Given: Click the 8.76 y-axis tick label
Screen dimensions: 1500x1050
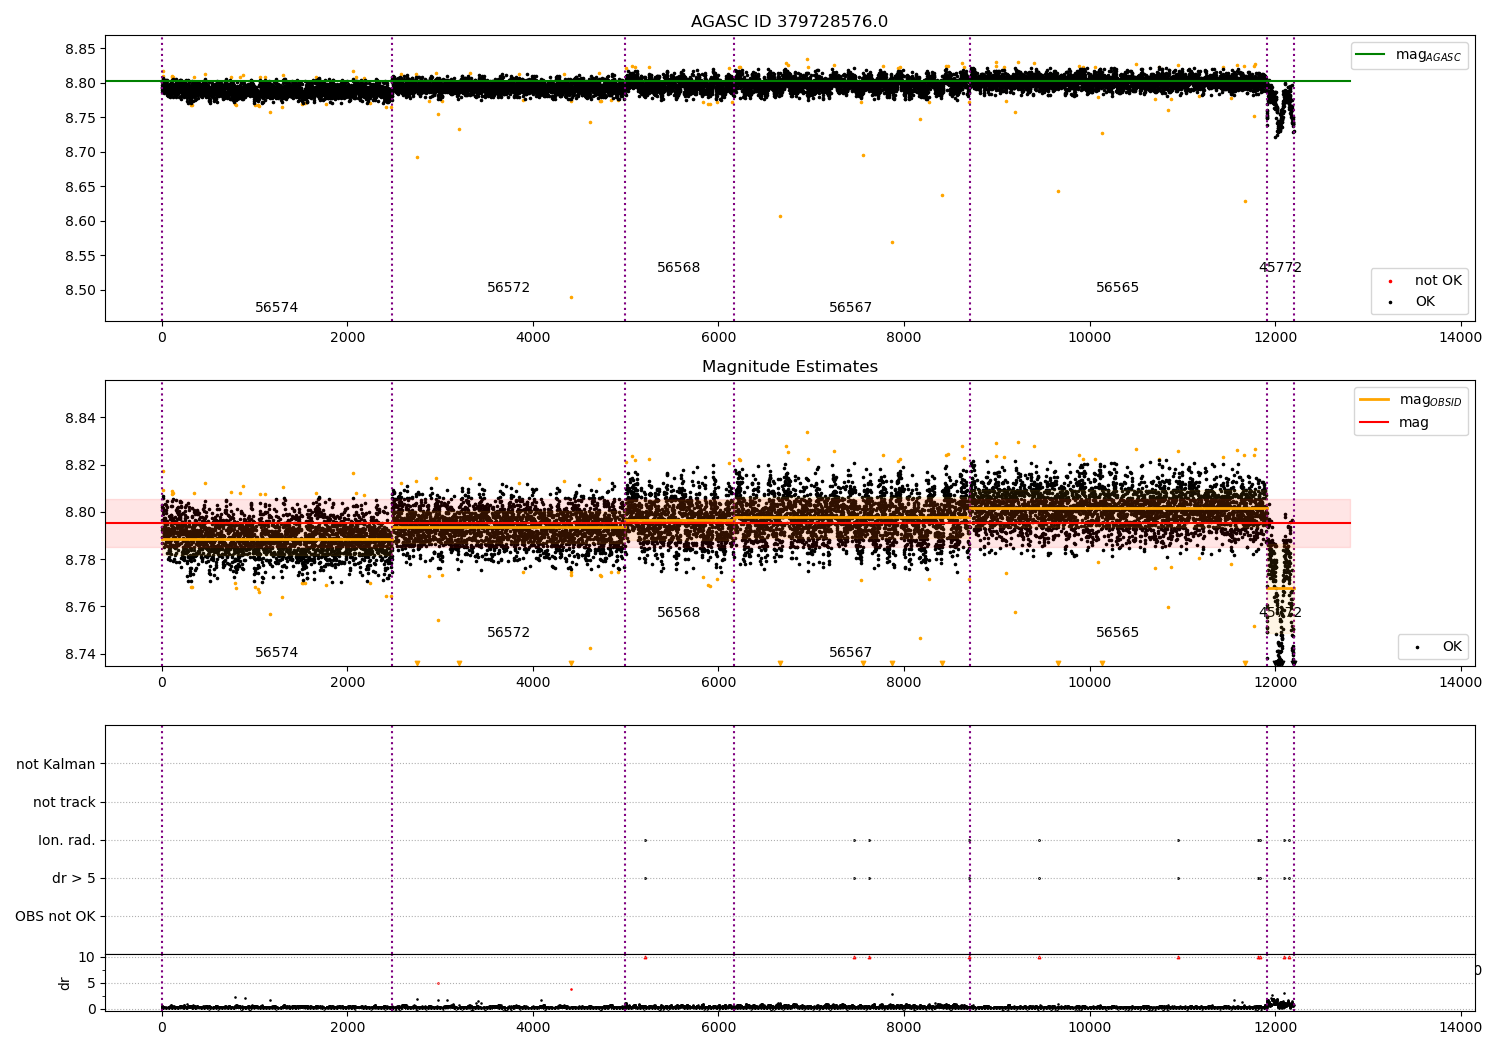Looking at the screenshot, I should (80, 607).
